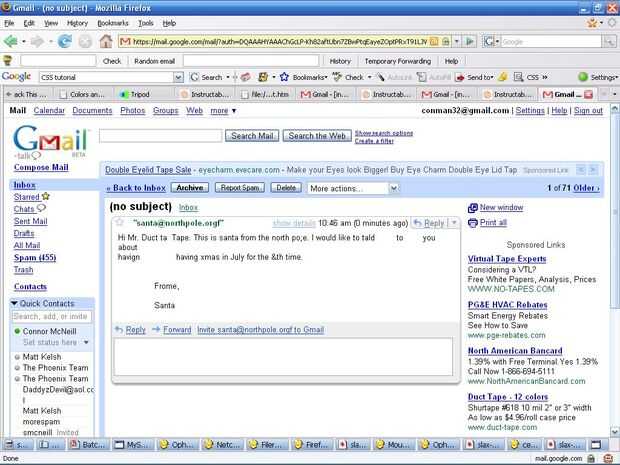Click the Report Spam button
This screenshot has width=620, height=465.
(x=240, y=188)
